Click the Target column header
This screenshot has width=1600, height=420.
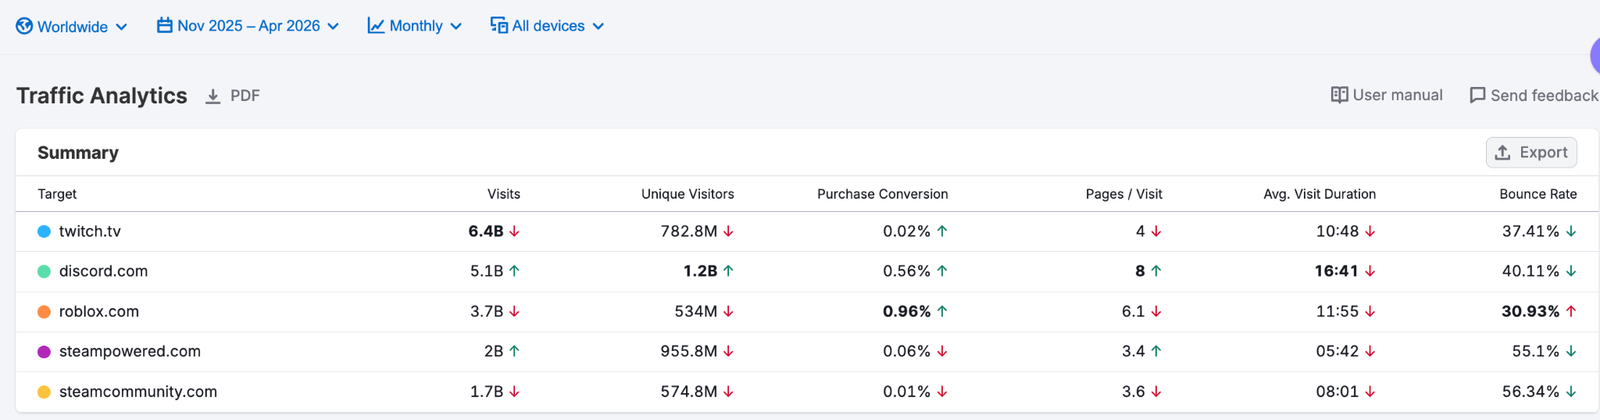click(57, 194)
